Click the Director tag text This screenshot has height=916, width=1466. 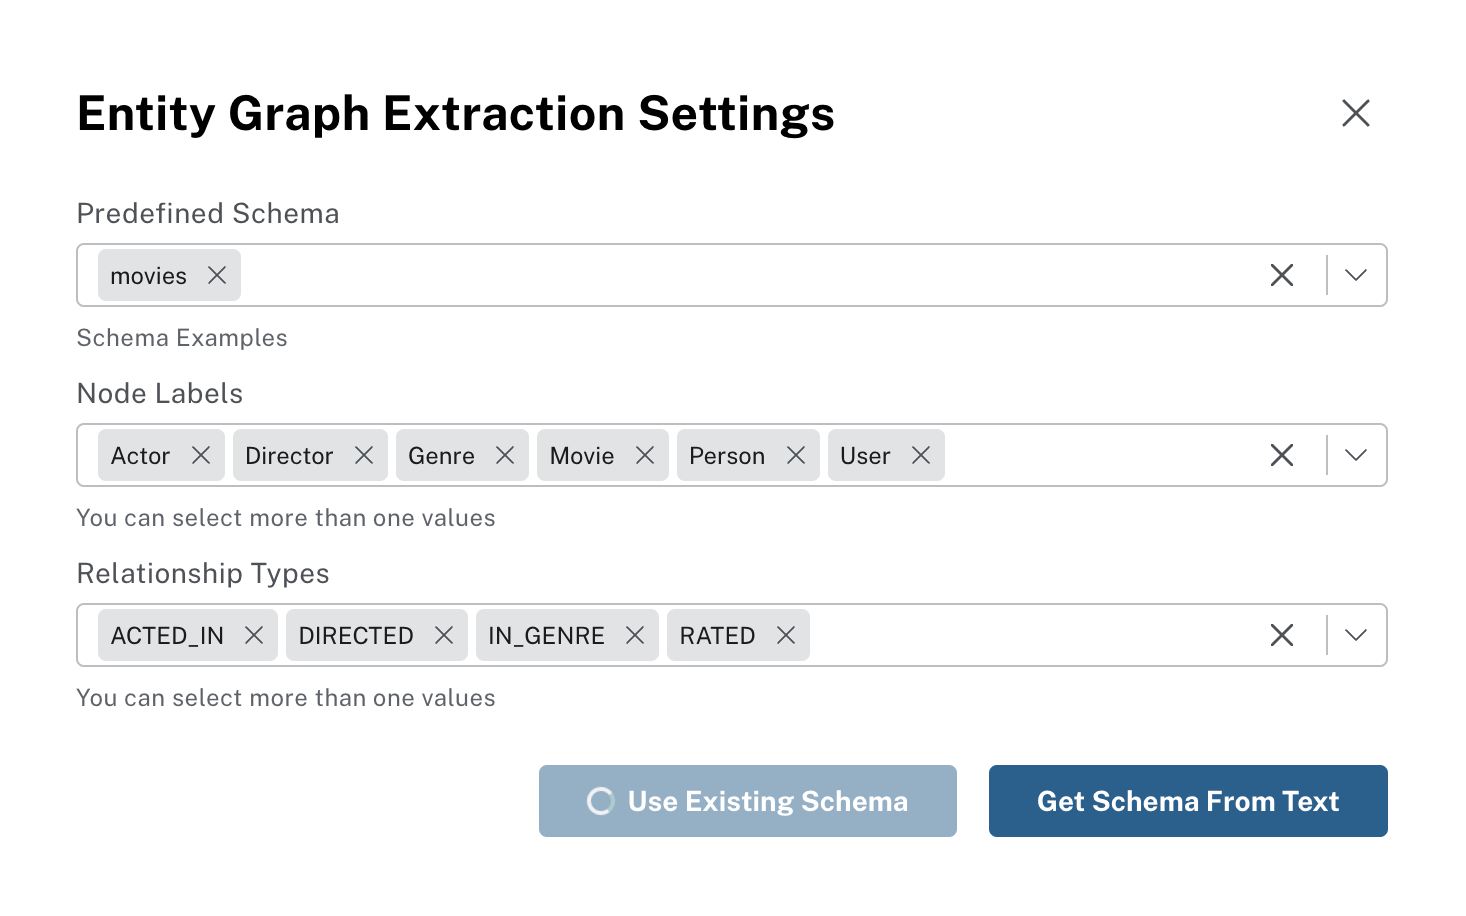tap(289, 456)
